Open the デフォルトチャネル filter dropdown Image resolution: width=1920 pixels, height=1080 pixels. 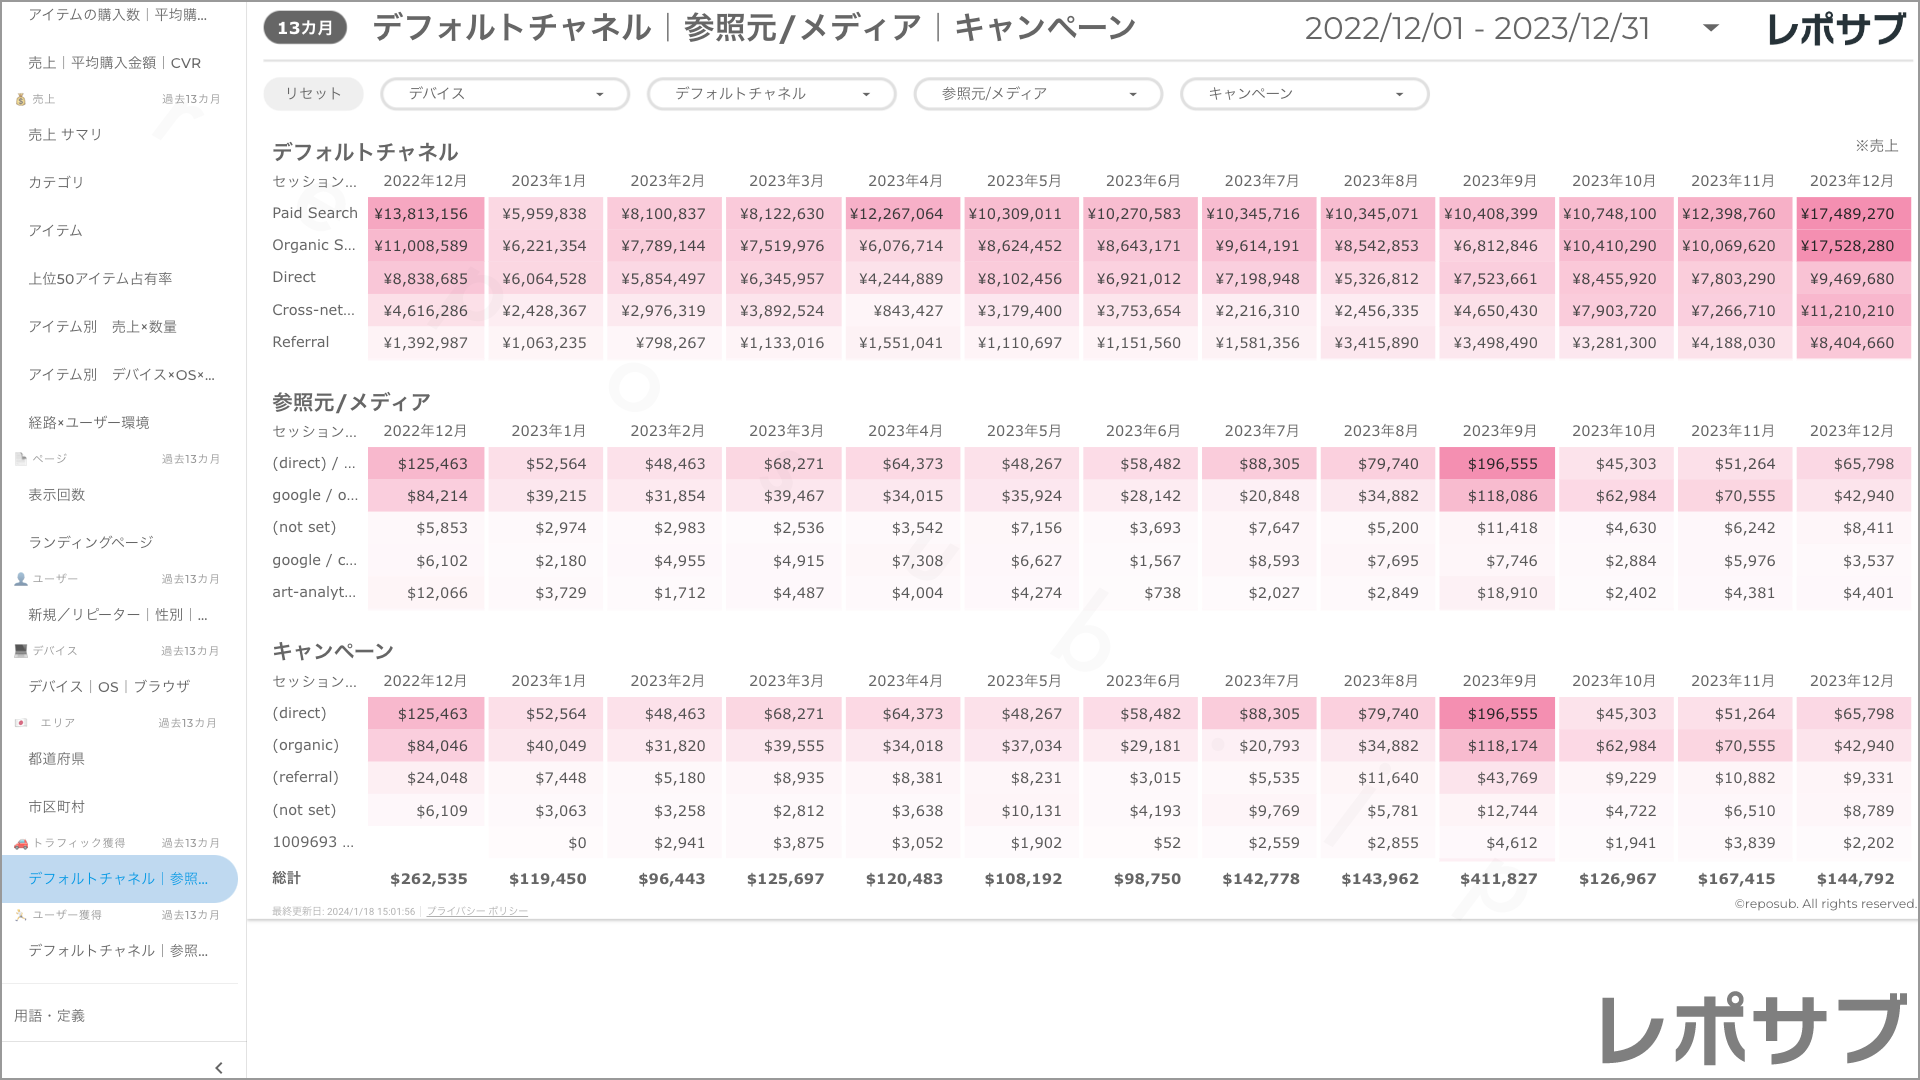[771, 94]
